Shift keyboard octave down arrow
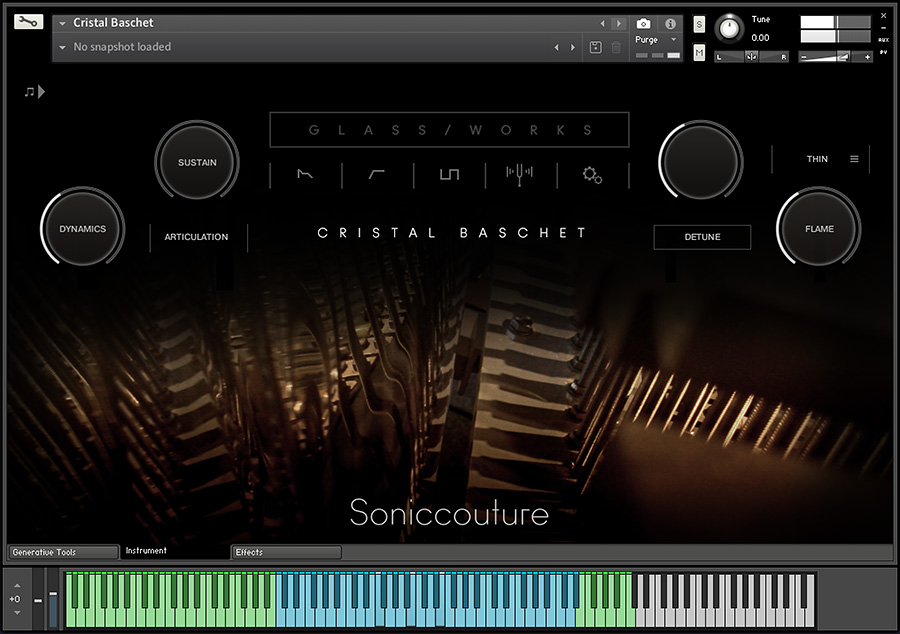The image size is (900, 634). click(x=17, y=613)
